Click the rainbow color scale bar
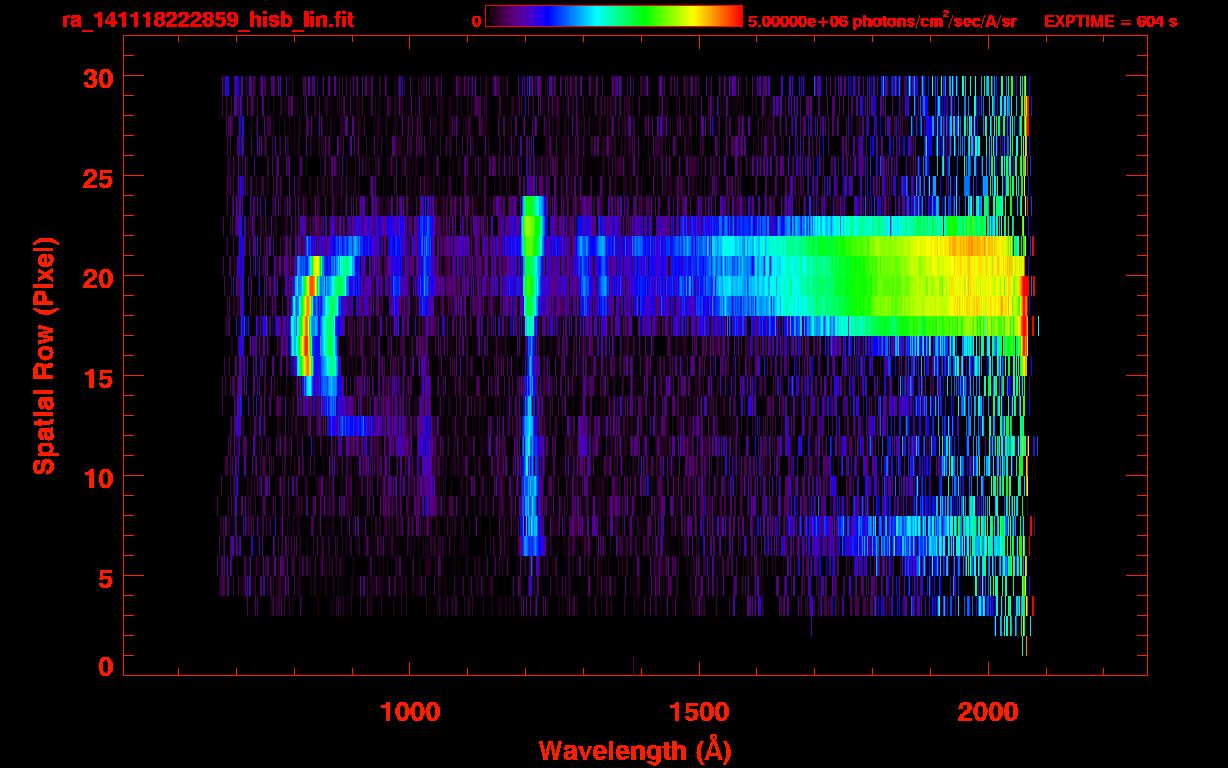 tap(614, 16)
